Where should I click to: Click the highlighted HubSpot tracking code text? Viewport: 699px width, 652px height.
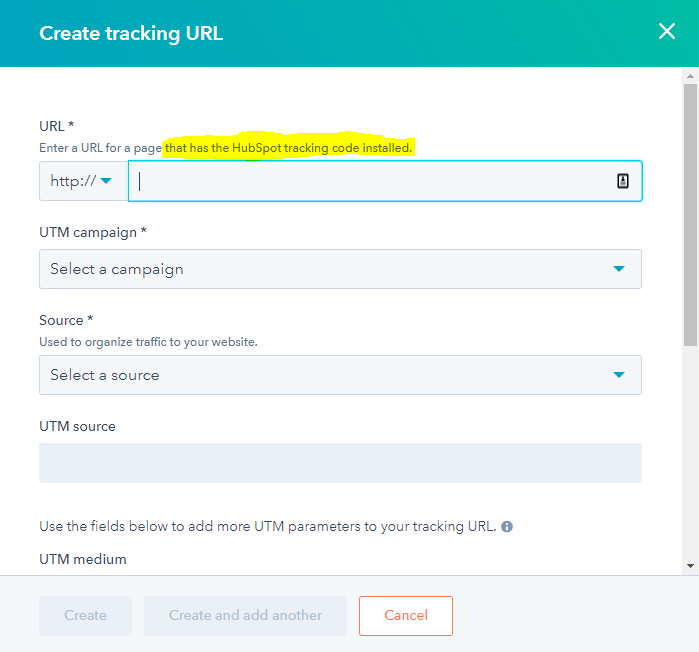[288, 148]
